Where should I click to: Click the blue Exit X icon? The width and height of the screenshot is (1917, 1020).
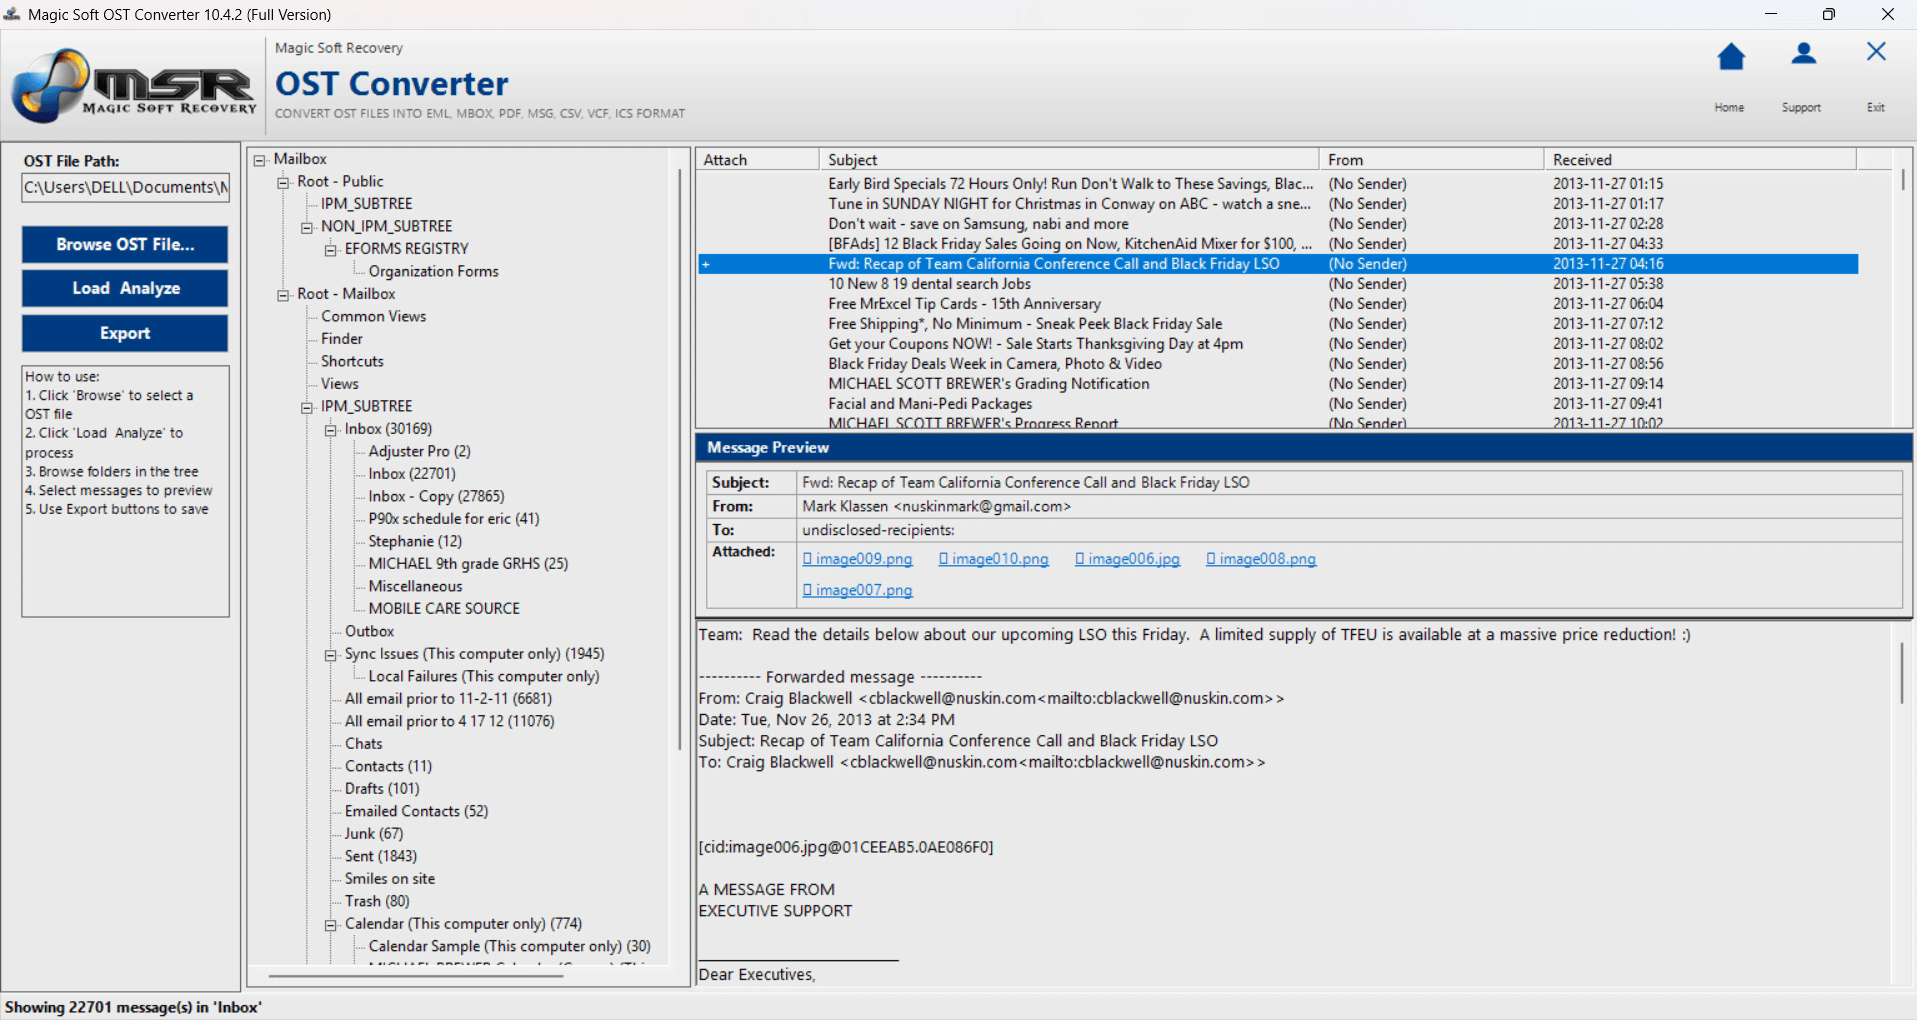click(x=1876, y=52)
